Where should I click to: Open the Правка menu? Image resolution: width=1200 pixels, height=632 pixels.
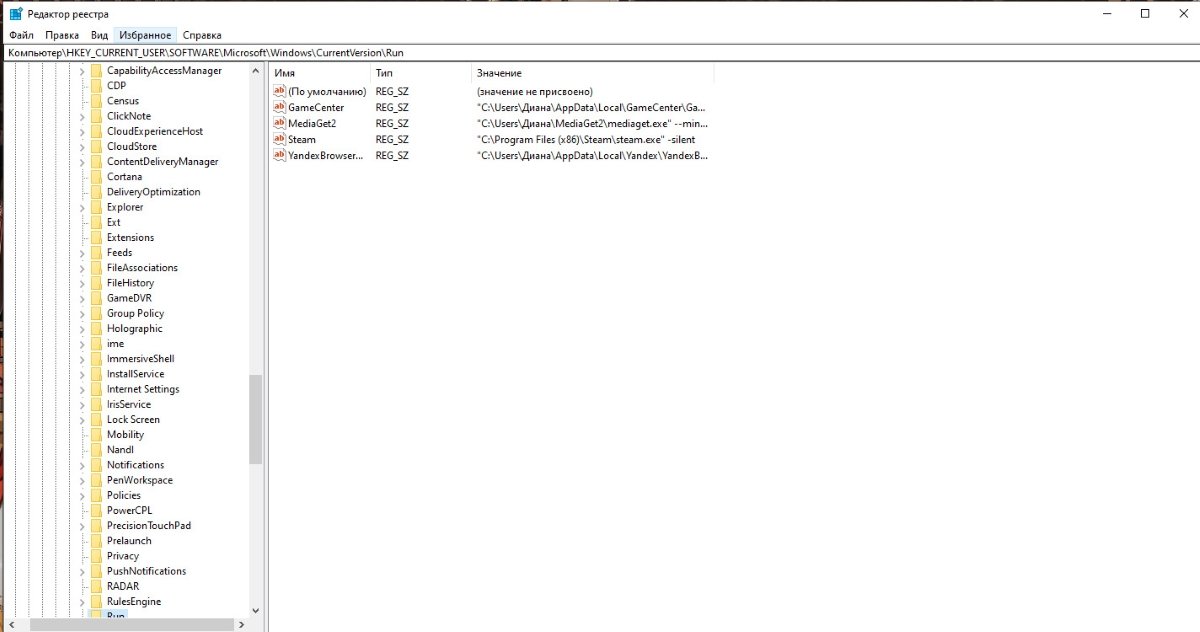62,35
